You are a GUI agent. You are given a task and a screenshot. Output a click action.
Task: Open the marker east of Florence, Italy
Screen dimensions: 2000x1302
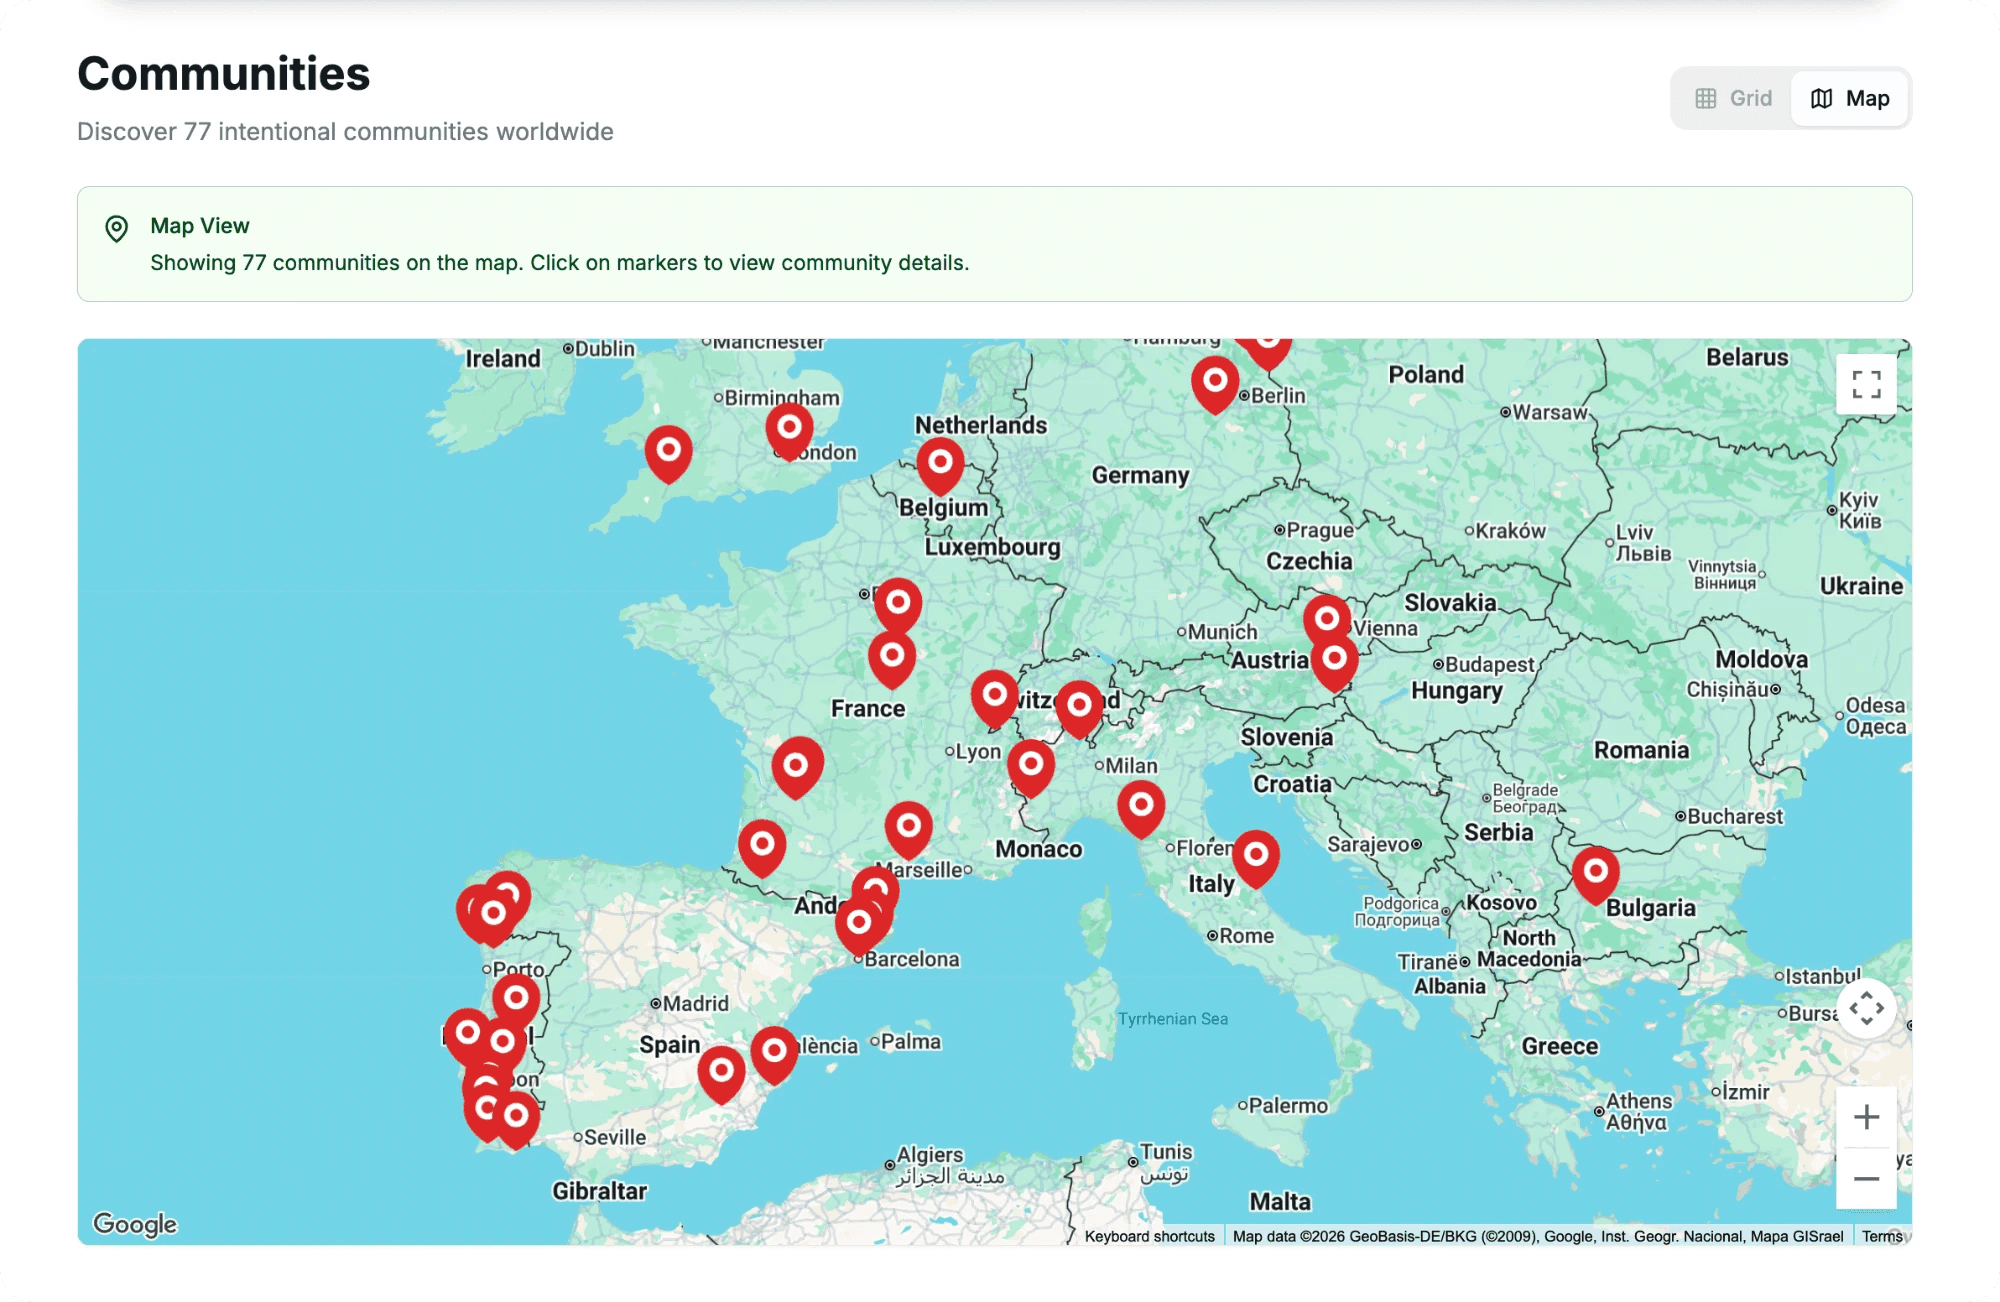(x=1256, y=858)
